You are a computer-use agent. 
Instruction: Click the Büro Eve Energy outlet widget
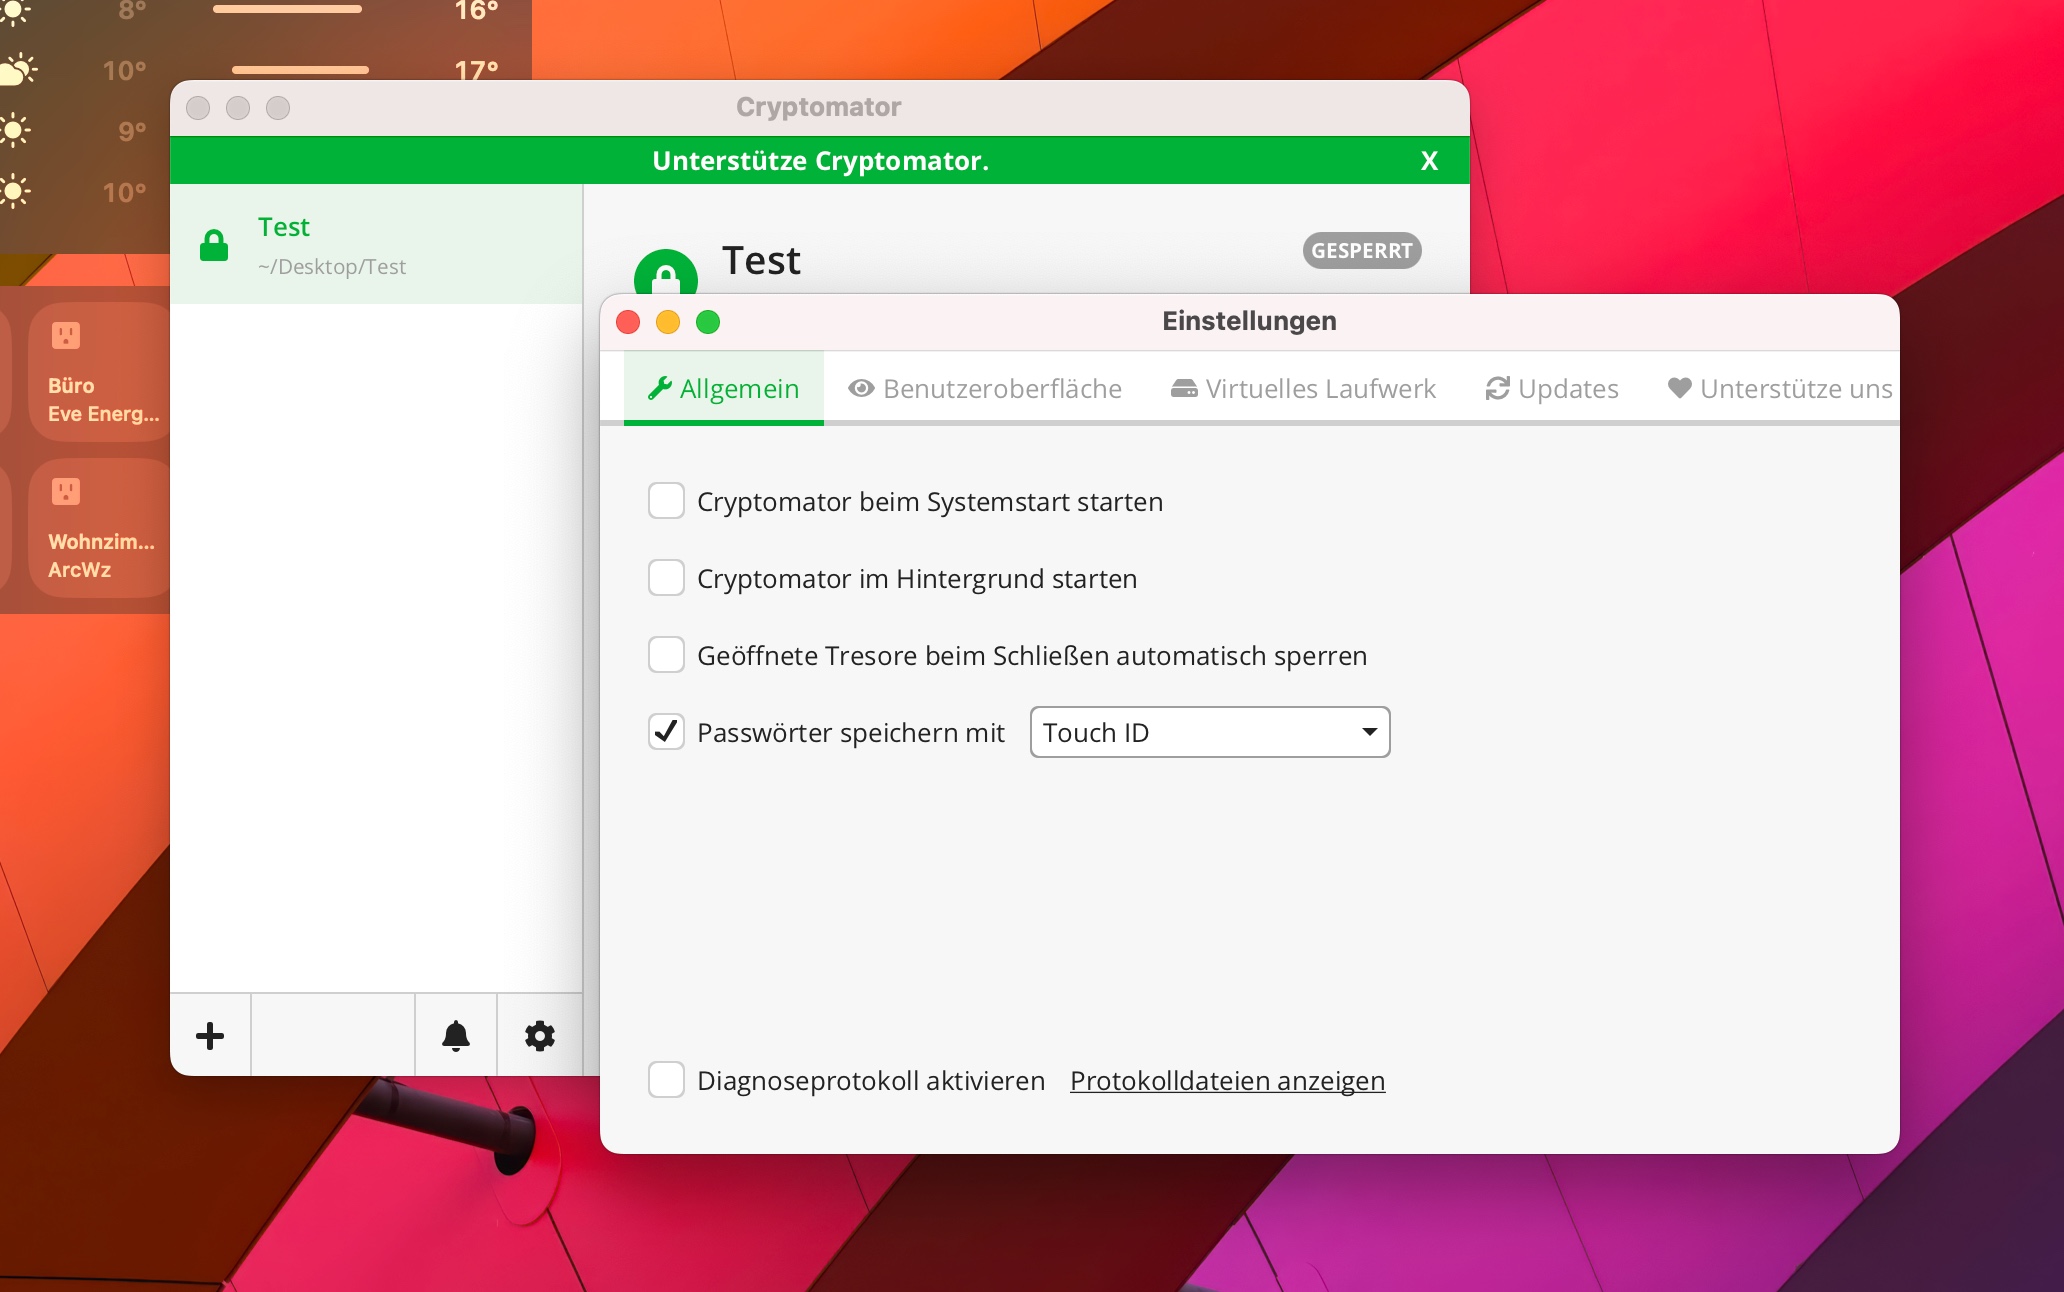(x=100, y=372)
